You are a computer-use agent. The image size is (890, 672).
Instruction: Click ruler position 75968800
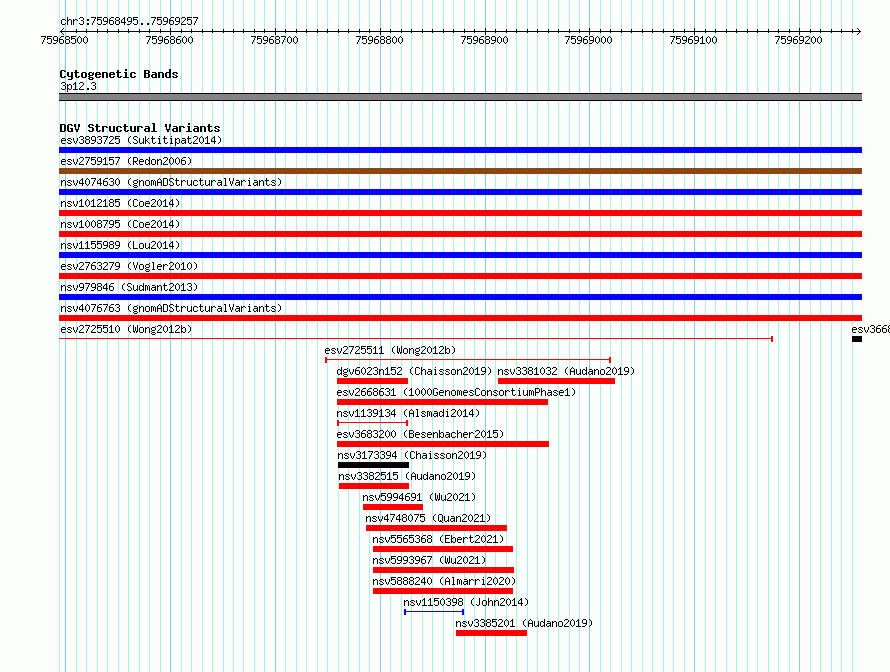379,40
